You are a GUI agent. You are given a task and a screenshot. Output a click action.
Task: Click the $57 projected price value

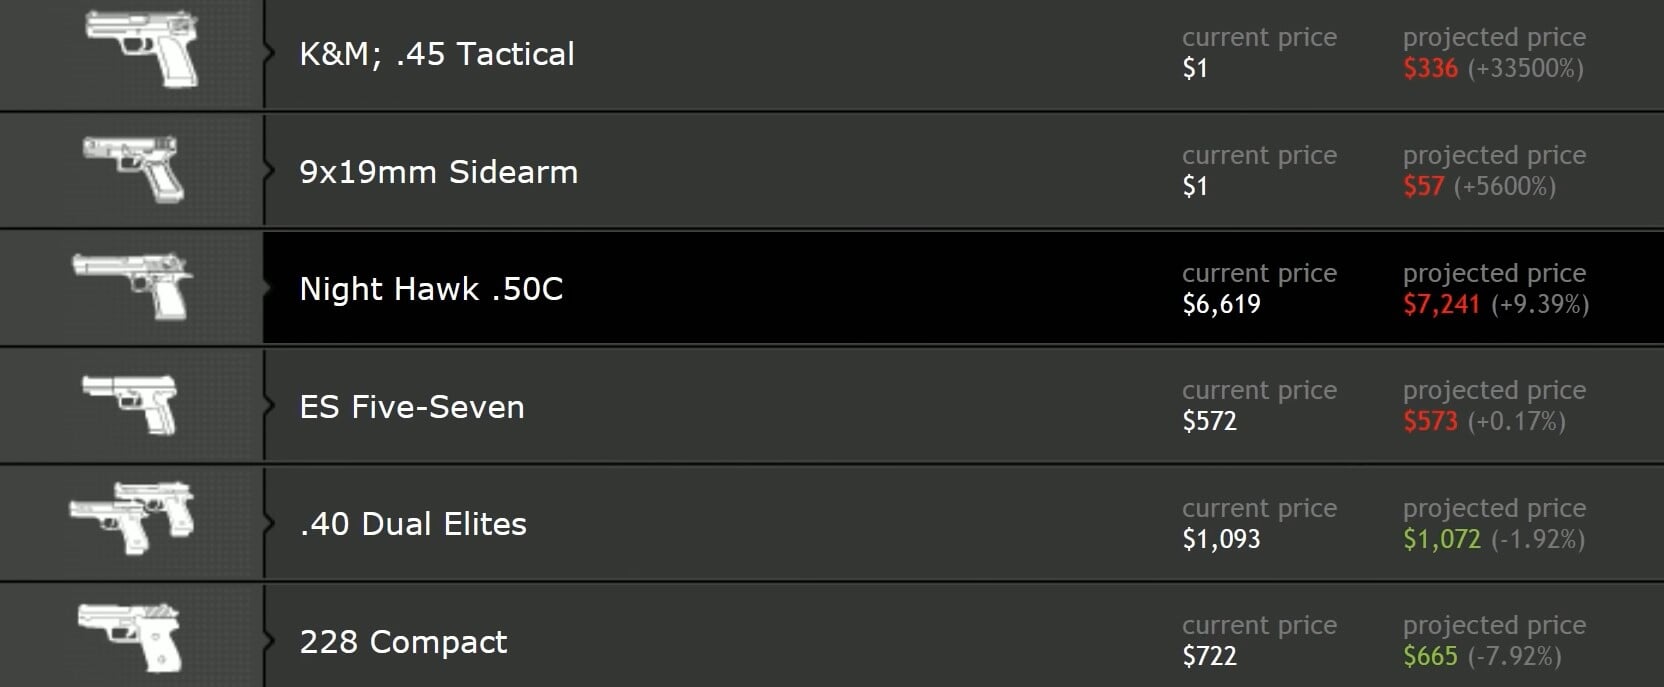click(1423, 186)
